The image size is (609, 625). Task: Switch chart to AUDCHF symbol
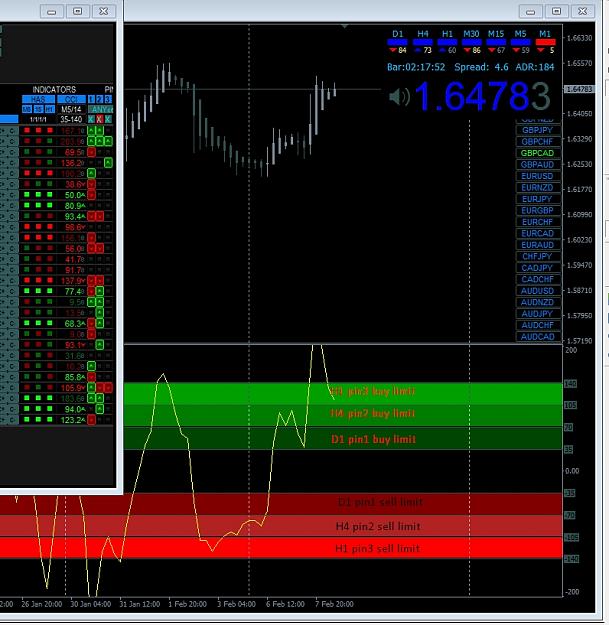tap(537, 326)
